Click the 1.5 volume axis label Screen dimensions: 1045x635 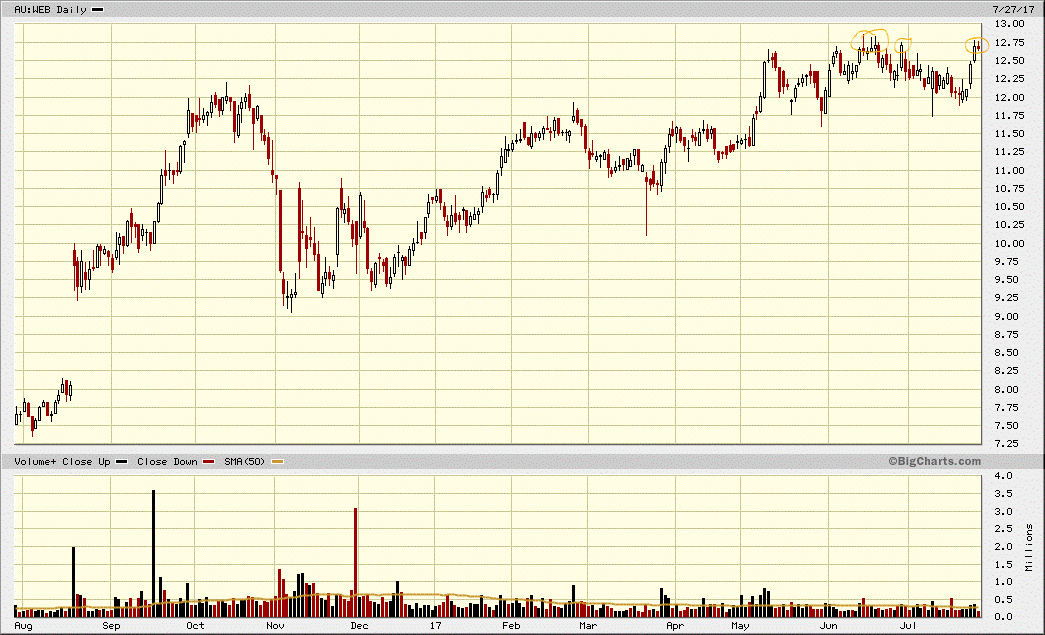click(x=1004, y=564)
